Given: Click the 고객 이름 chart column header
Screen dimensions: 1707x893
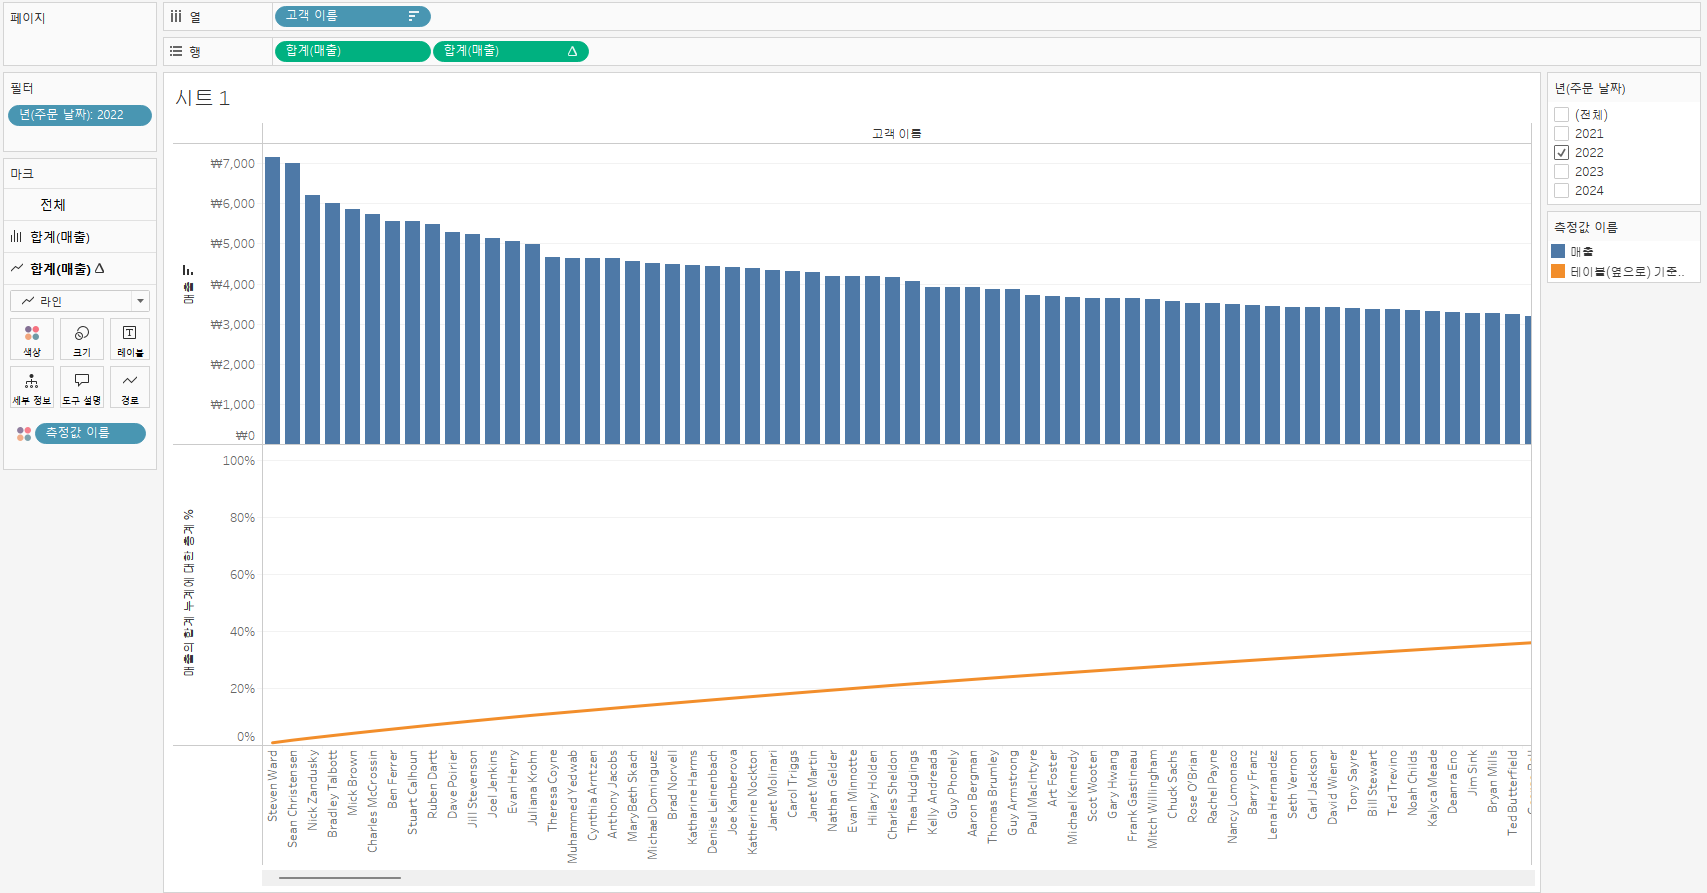Looking at the screenshot, I should (897, 133).
